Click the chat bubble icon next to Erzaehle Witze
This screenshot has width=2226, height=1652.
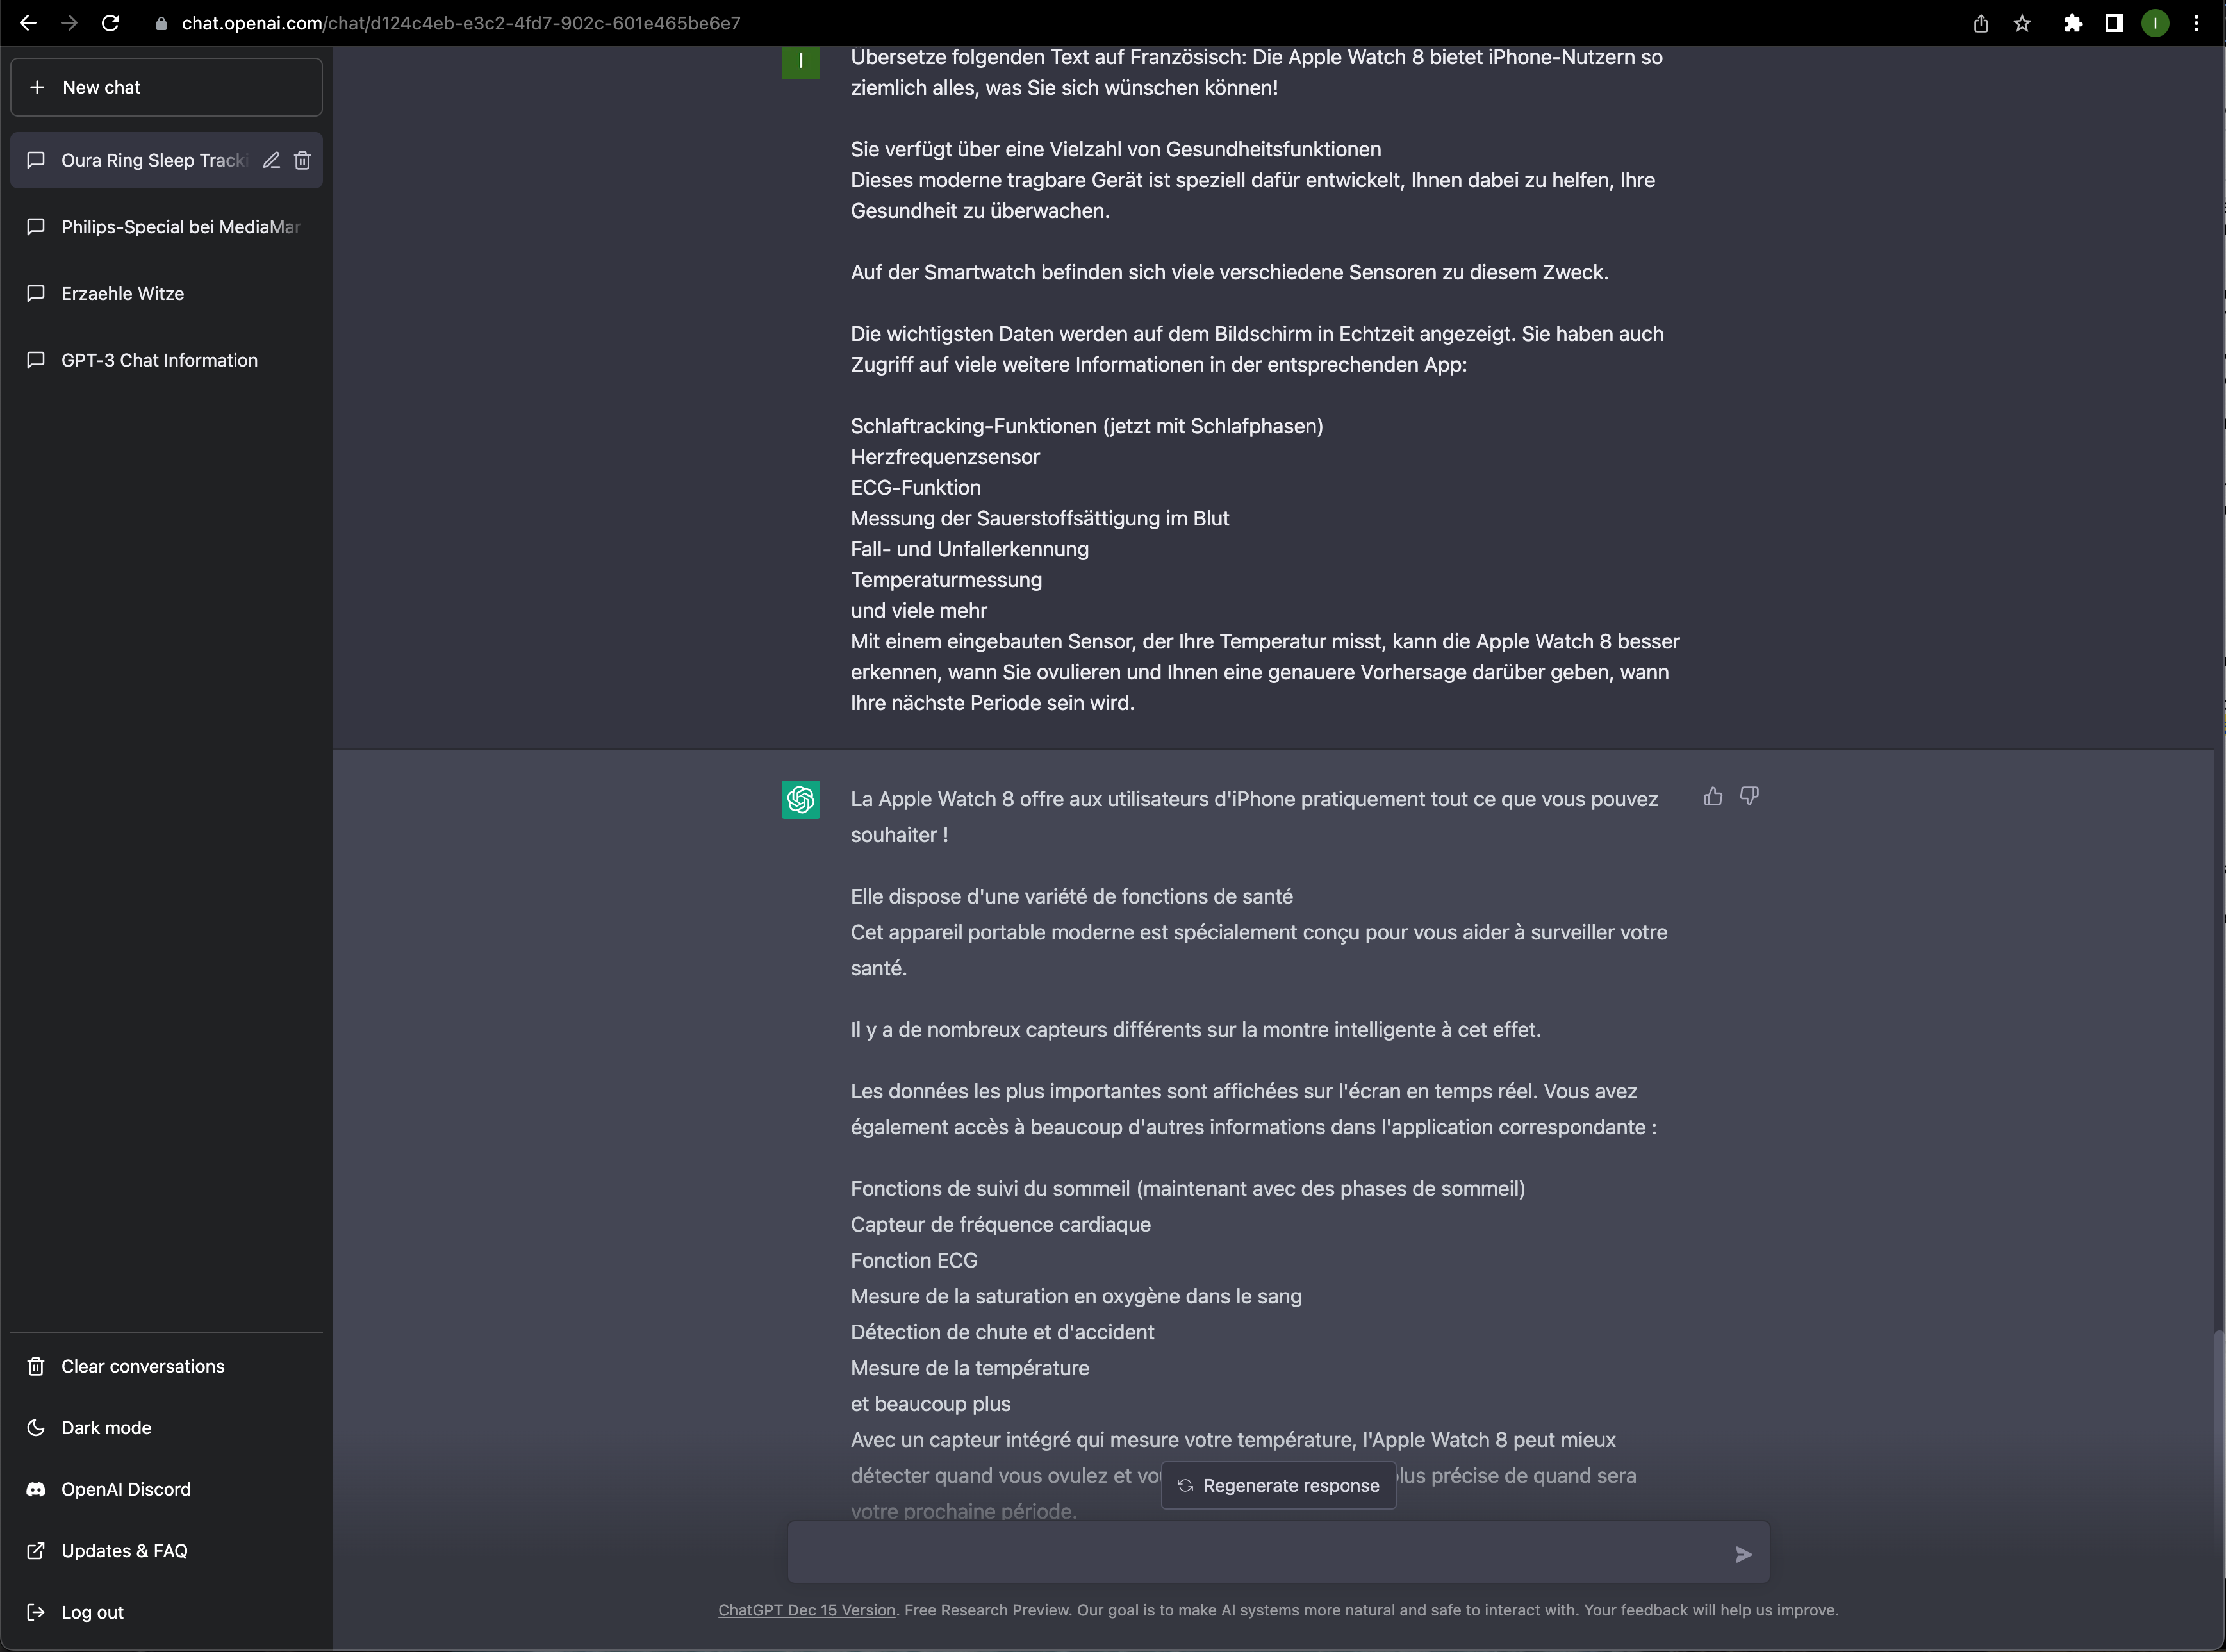click(36, 293)
